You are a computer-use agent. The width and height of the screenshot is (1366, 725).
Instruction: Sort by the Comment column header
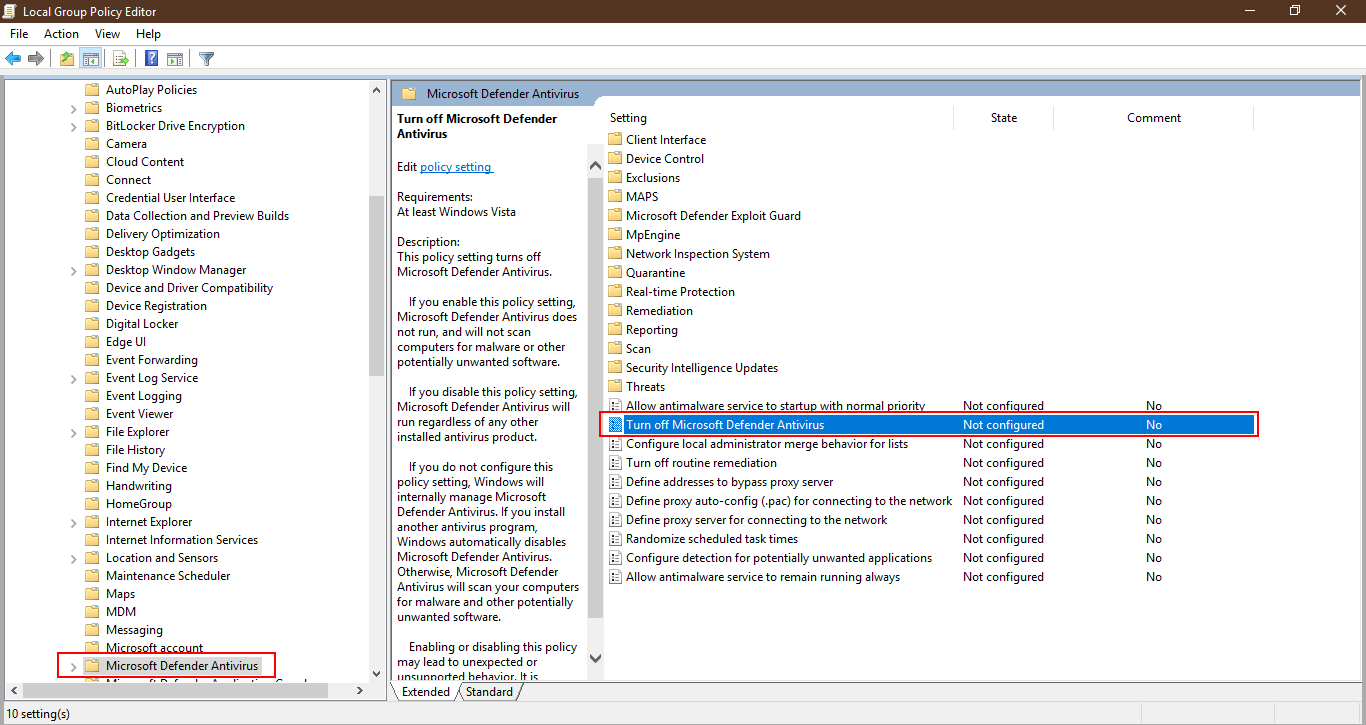click(1154, 118)
